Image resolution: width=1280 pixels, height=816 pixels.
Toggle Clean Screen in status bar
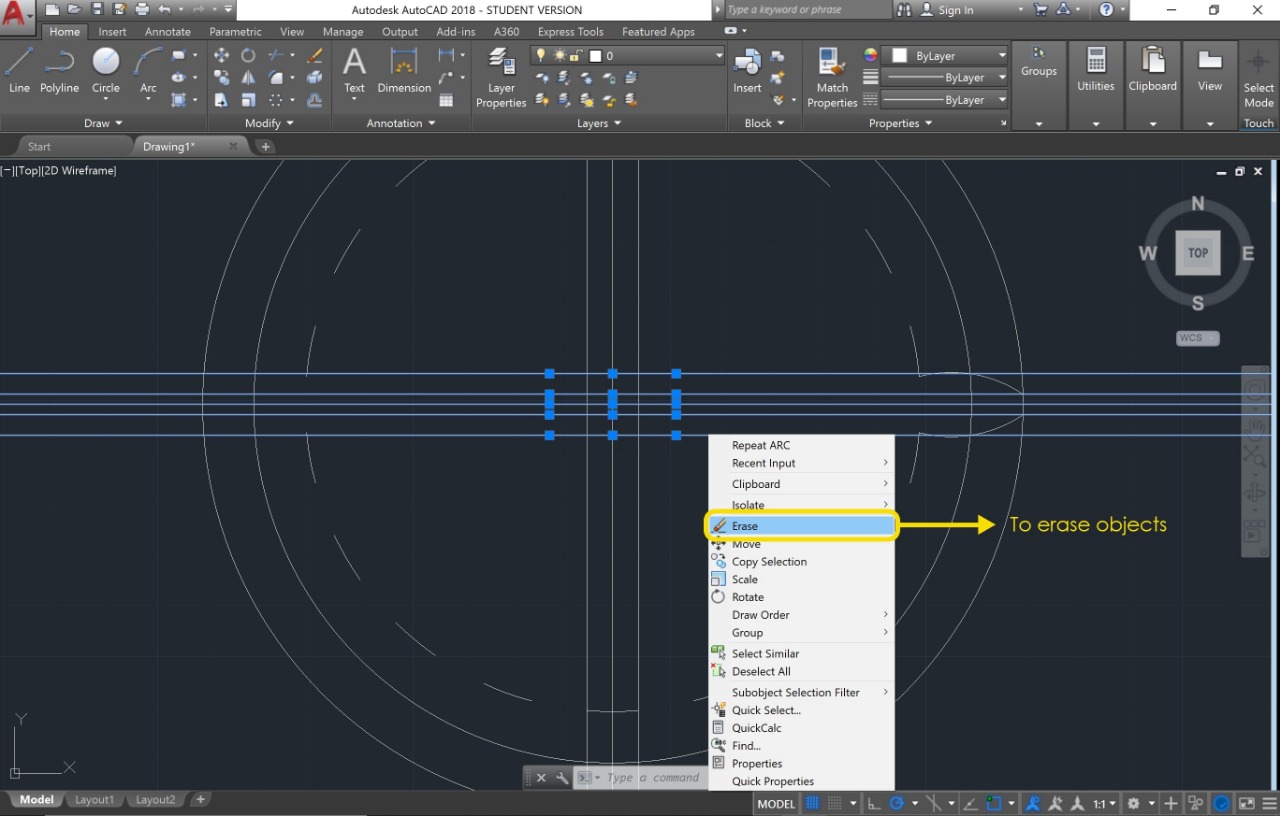coord(1247,803)
